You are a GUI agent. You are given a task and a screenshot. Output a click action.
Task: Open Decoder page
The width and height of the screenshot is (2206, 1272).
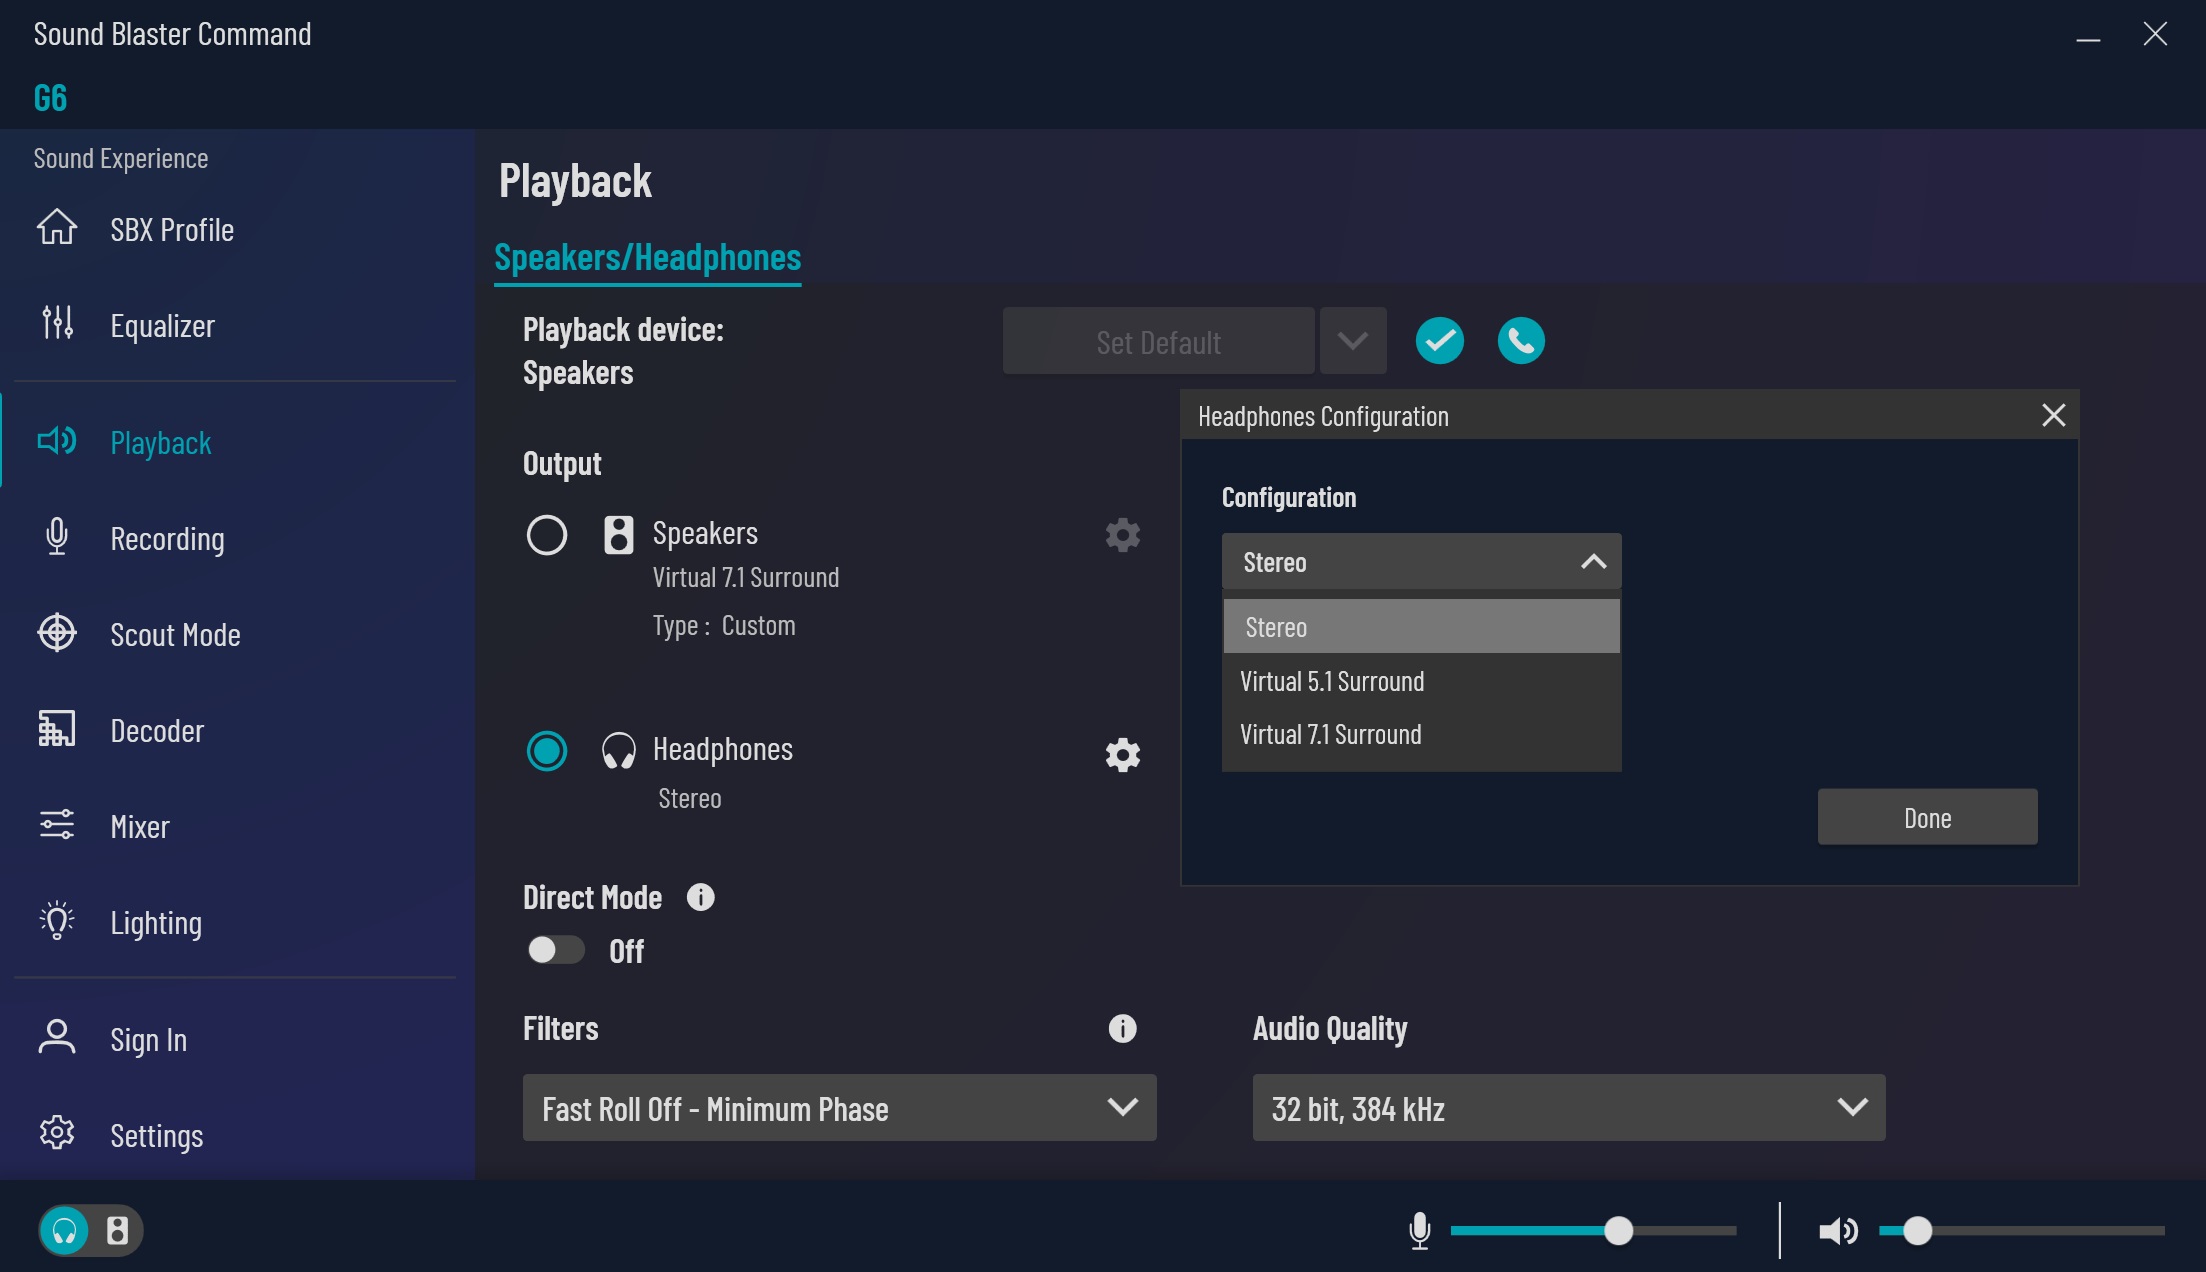pos(157,731)
